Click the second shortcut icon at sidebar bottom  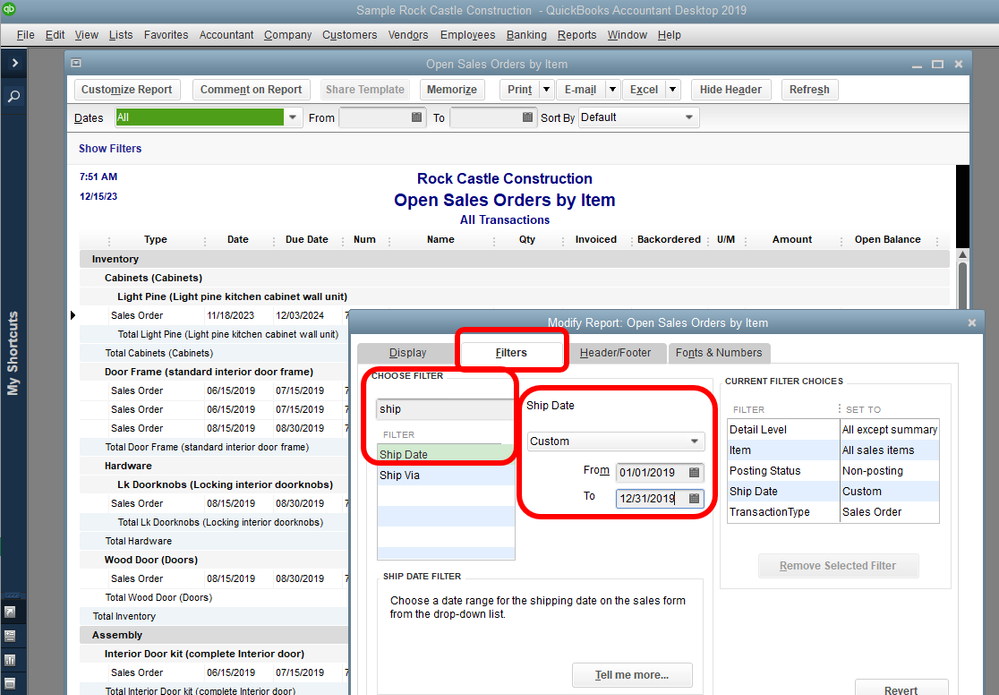(x=10, y=635)
